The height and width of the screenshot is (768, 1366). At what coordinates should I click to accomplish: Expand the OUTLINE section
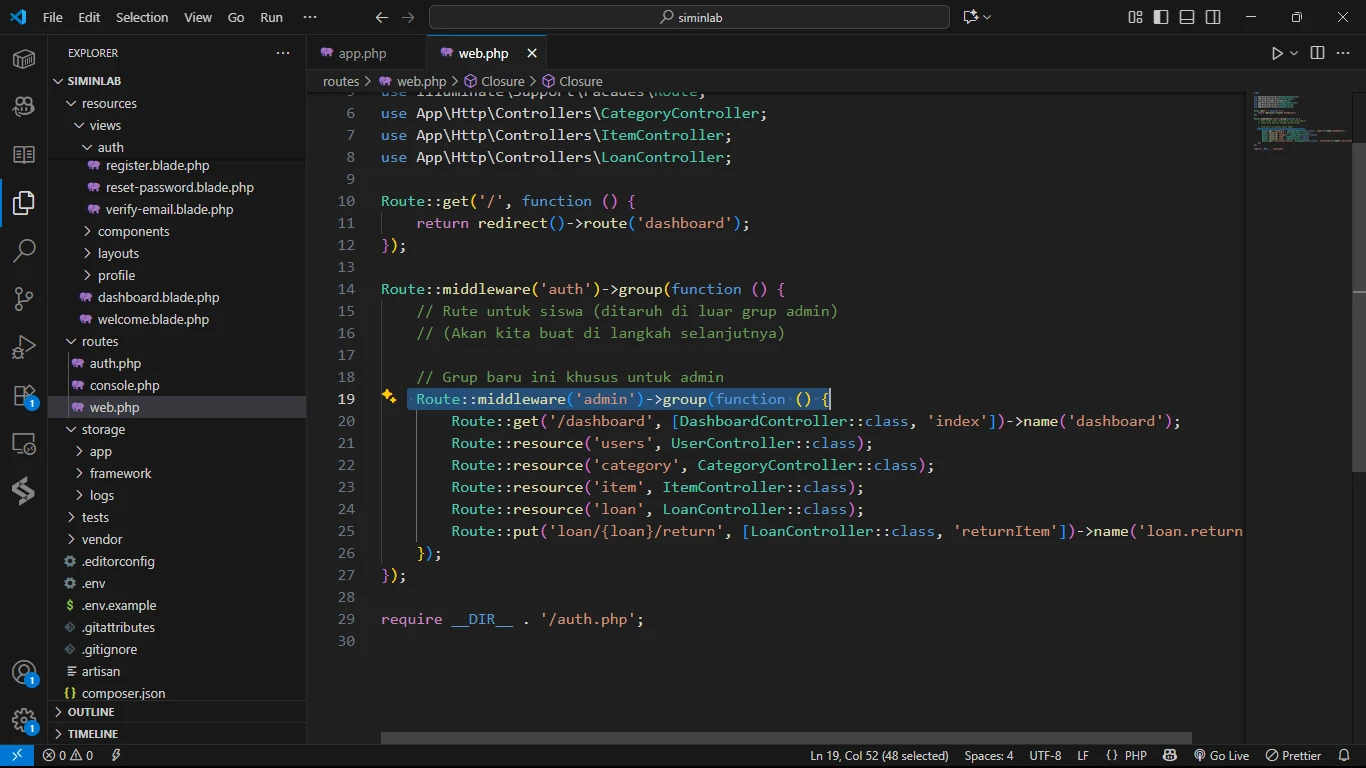[x=91, y=712]
